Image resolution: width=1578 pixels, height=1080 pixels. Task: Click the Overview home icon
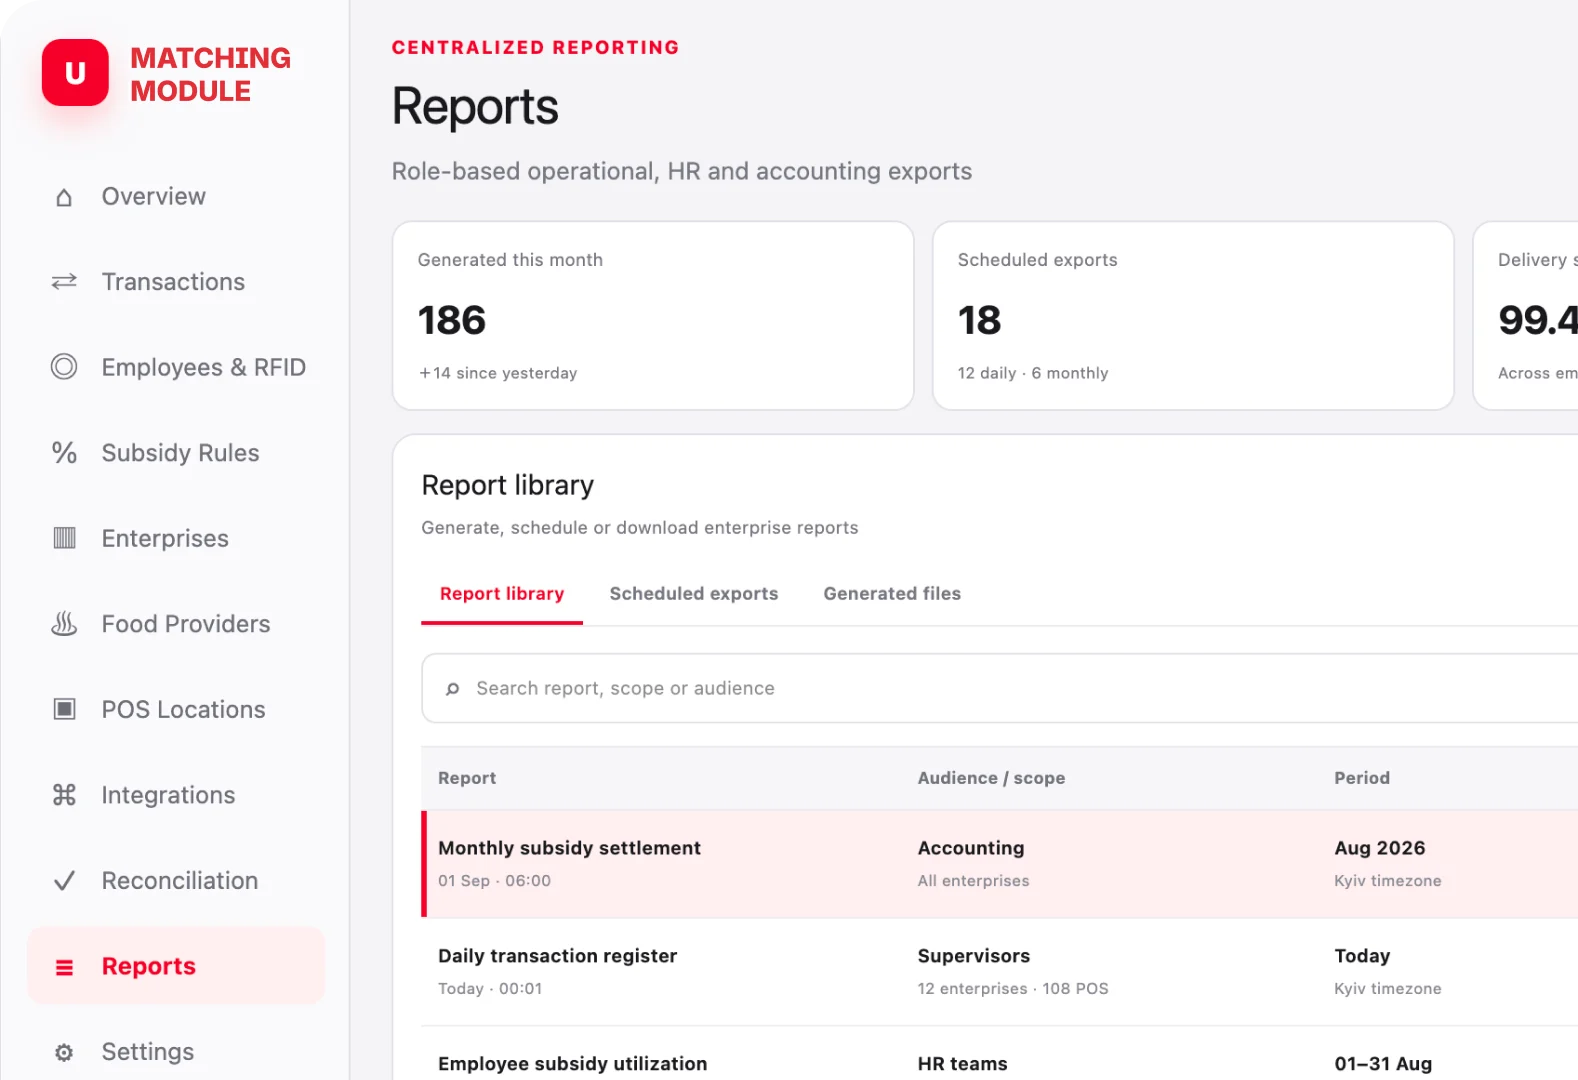click(64, 197)
